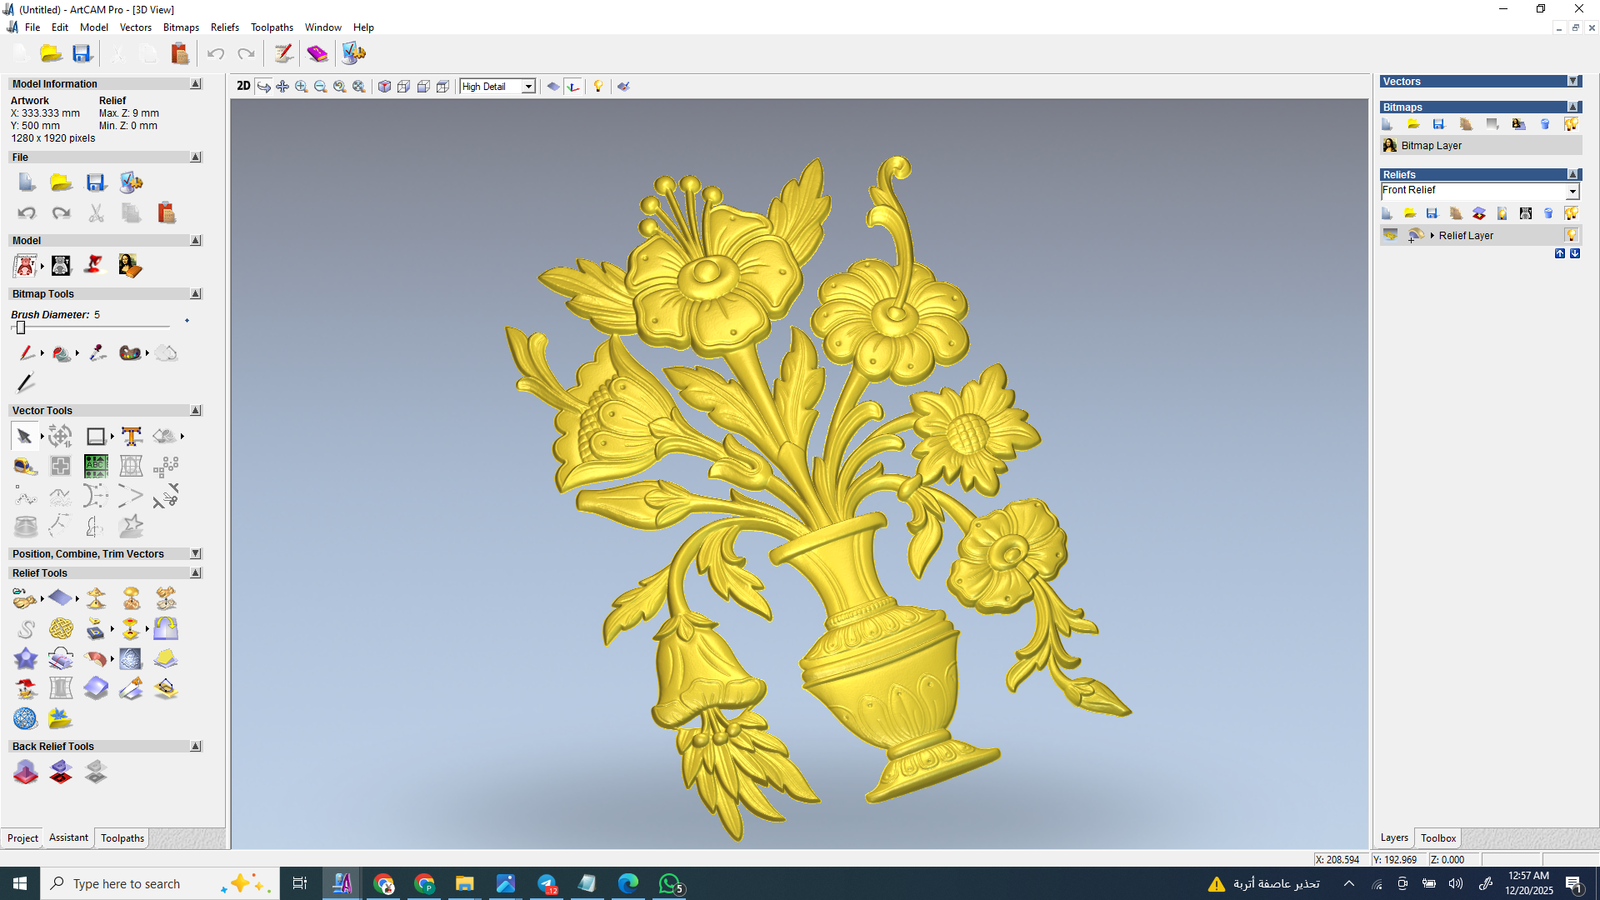Toggle the origin axes display button
Screen dimensions: 1600x900
tap(573, 87)
